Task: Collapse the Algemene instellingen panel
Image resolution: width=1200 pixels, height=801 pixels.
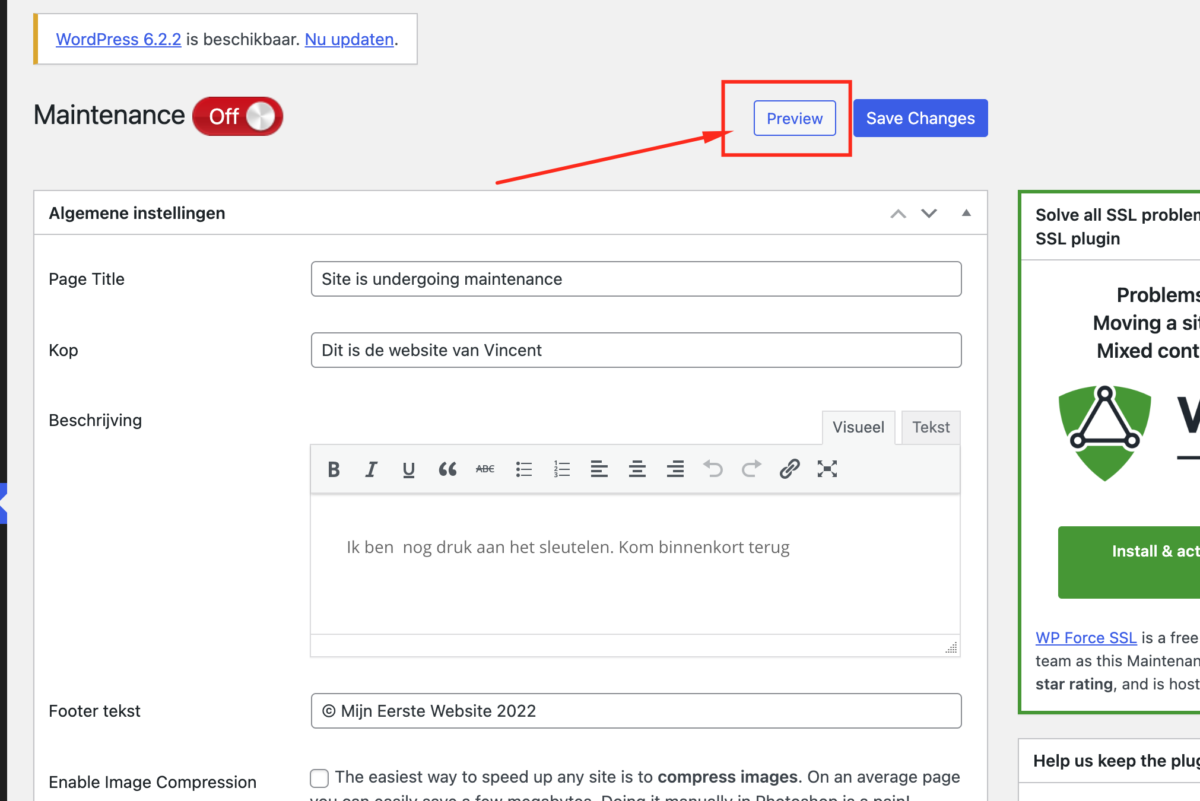Action: tap(966, 213)
